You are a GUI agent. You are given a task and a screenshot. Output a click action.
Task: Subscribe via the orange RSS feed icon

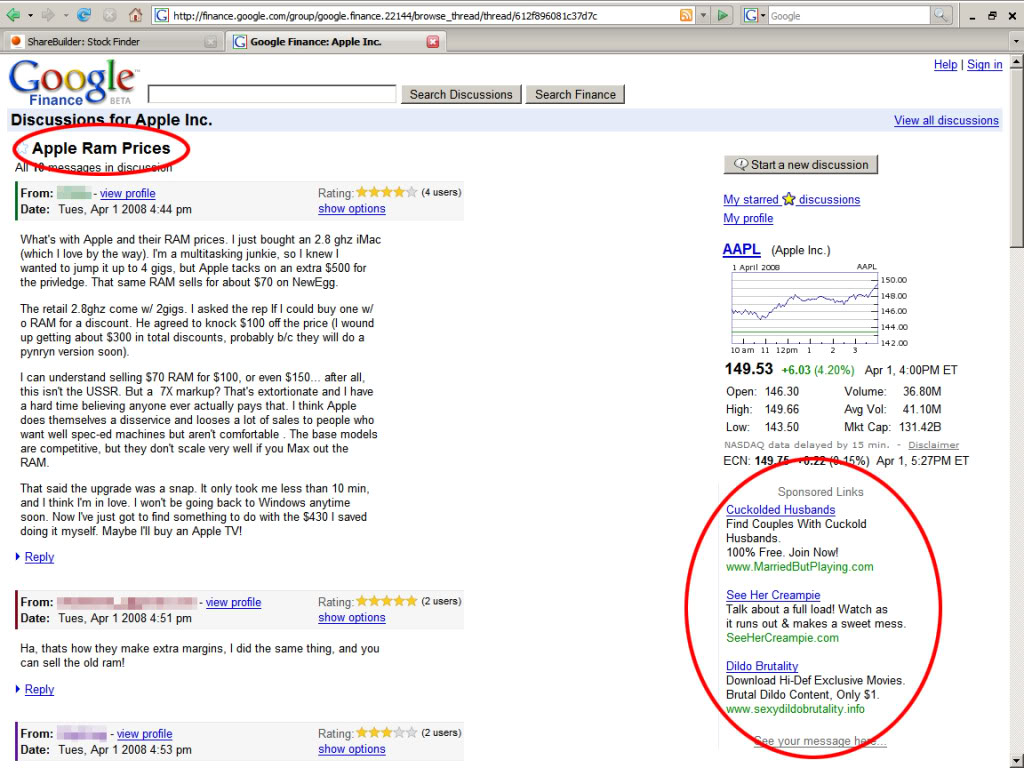point(686,15)
